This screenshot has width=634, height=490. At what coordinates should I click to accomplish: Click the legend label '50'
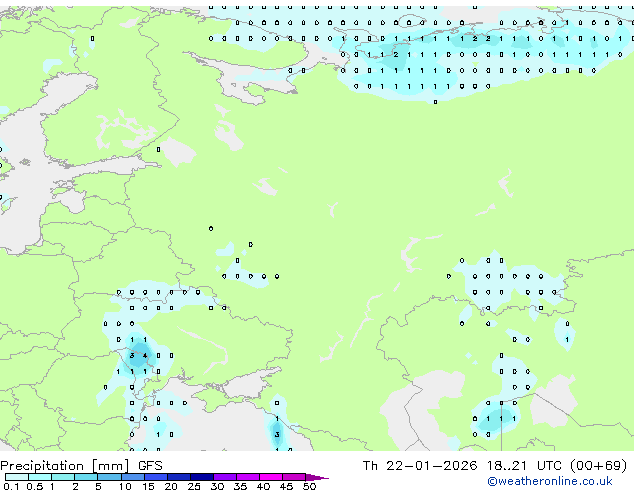[x=309, y=486]
